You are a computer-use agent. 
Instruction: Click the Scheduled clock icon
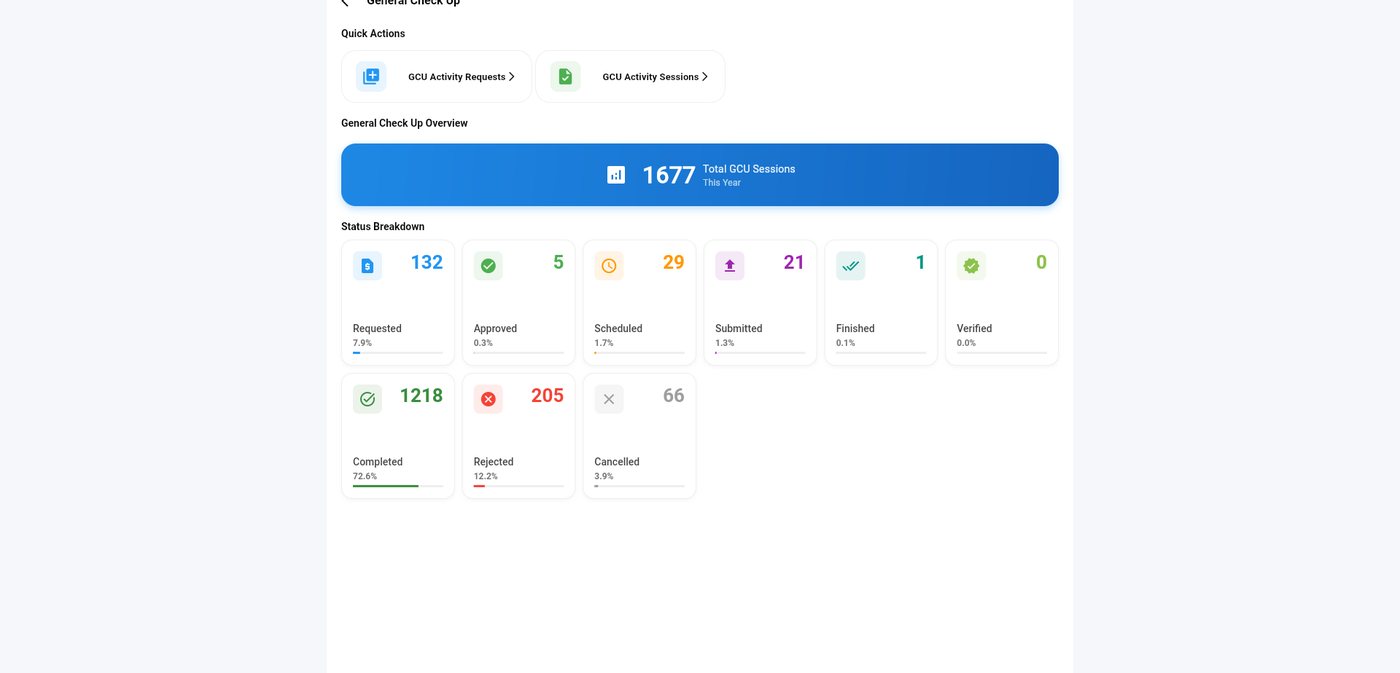(x=609, y=266)
